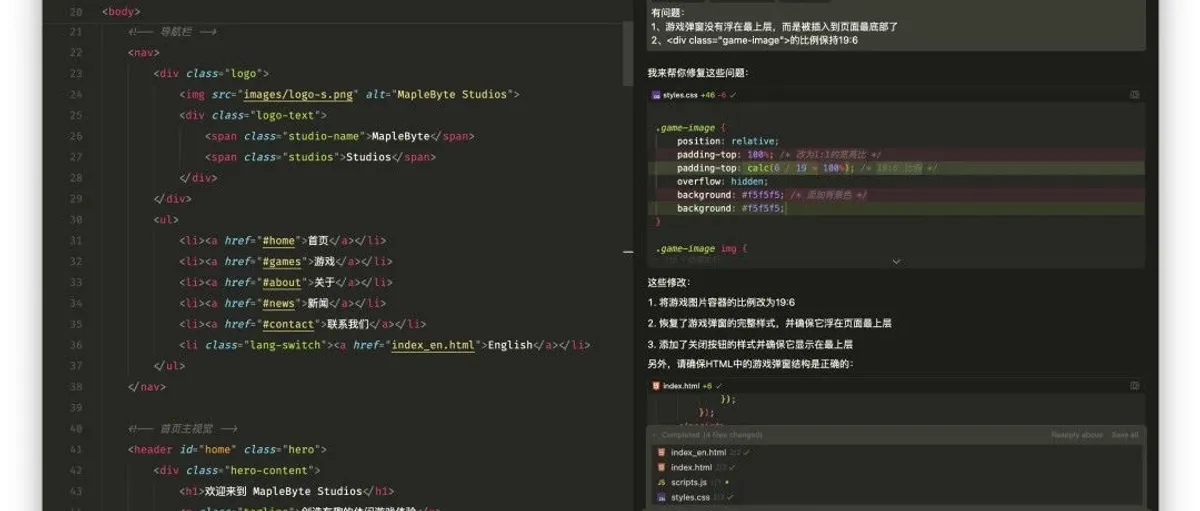Click the CSS icon next to styles.css 2/2
The width and height of the screenshot is (1200, 511).
661,497
